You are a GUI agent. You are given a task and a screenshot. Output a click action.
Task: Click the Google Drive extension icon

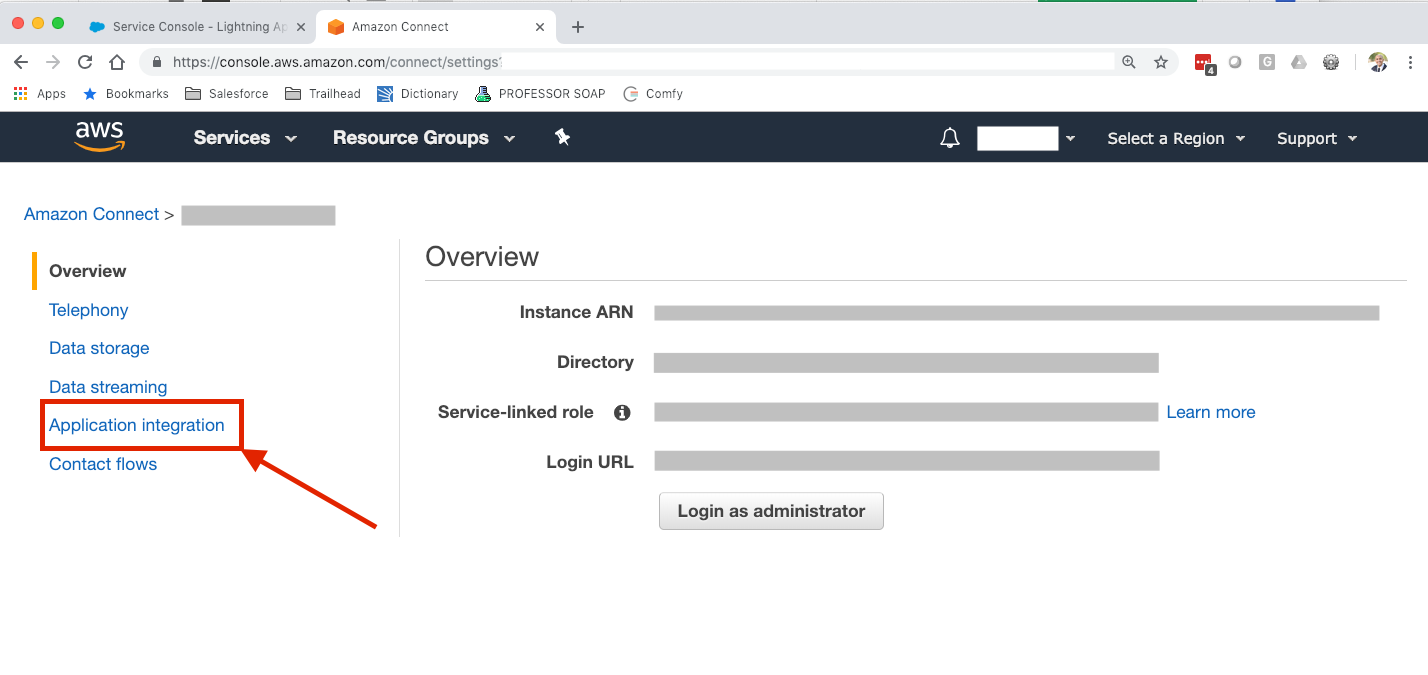tap(1299, 62)
